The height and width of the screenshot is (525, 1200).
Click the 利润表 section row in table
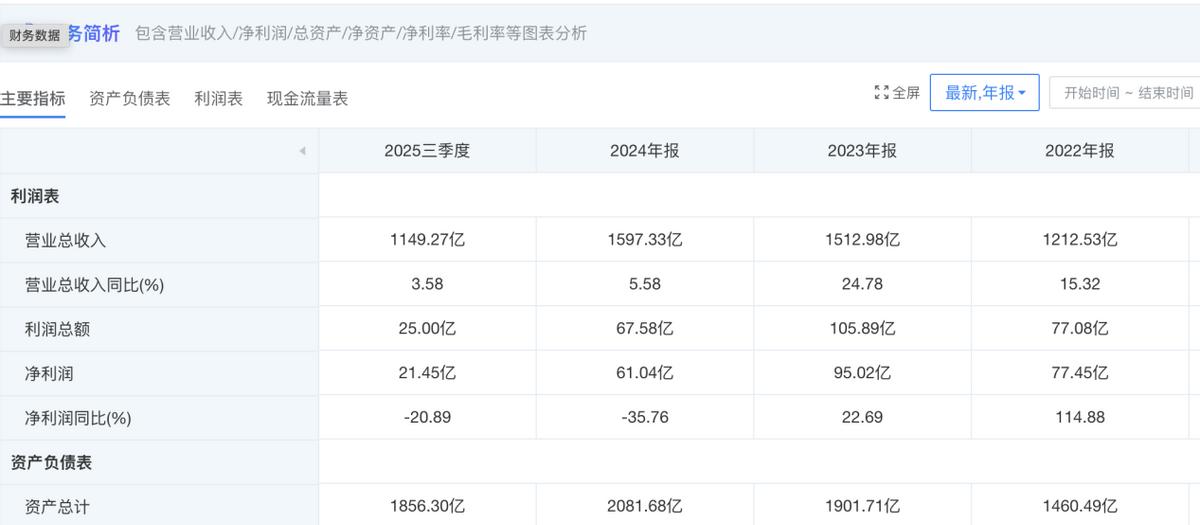tap(35, 196)
